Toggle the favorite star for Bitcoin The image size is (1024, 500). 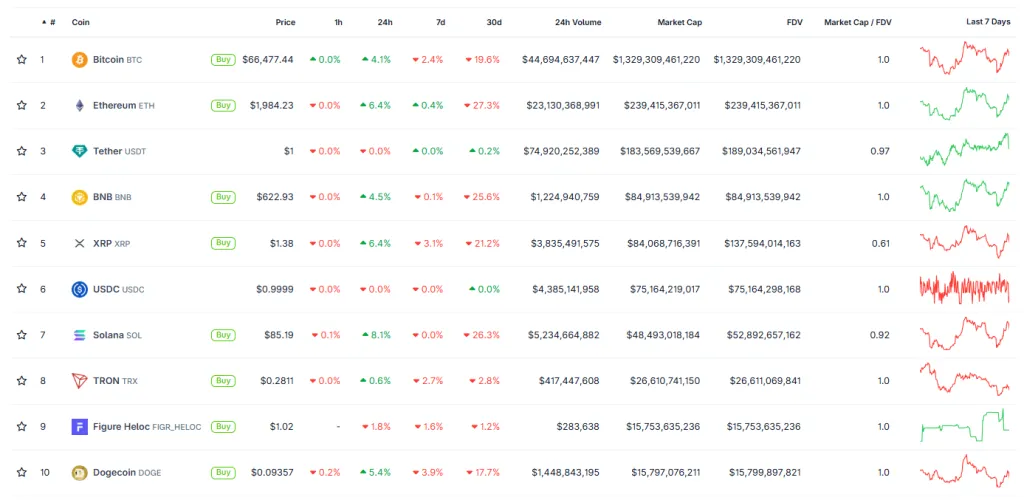click(21, 60)
